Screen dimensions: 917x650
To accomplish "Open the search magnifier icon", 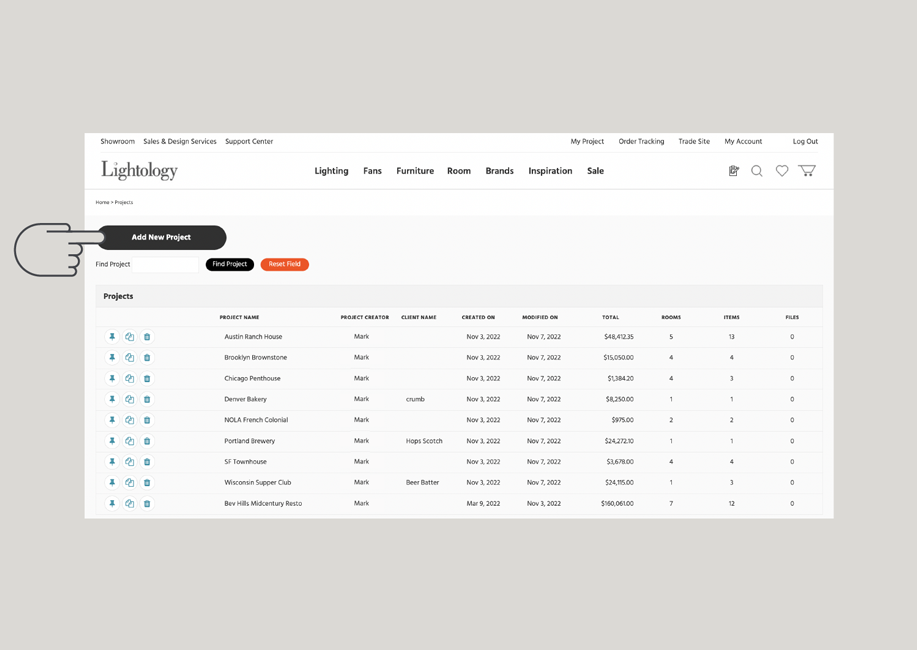I will tap(757, 171).
